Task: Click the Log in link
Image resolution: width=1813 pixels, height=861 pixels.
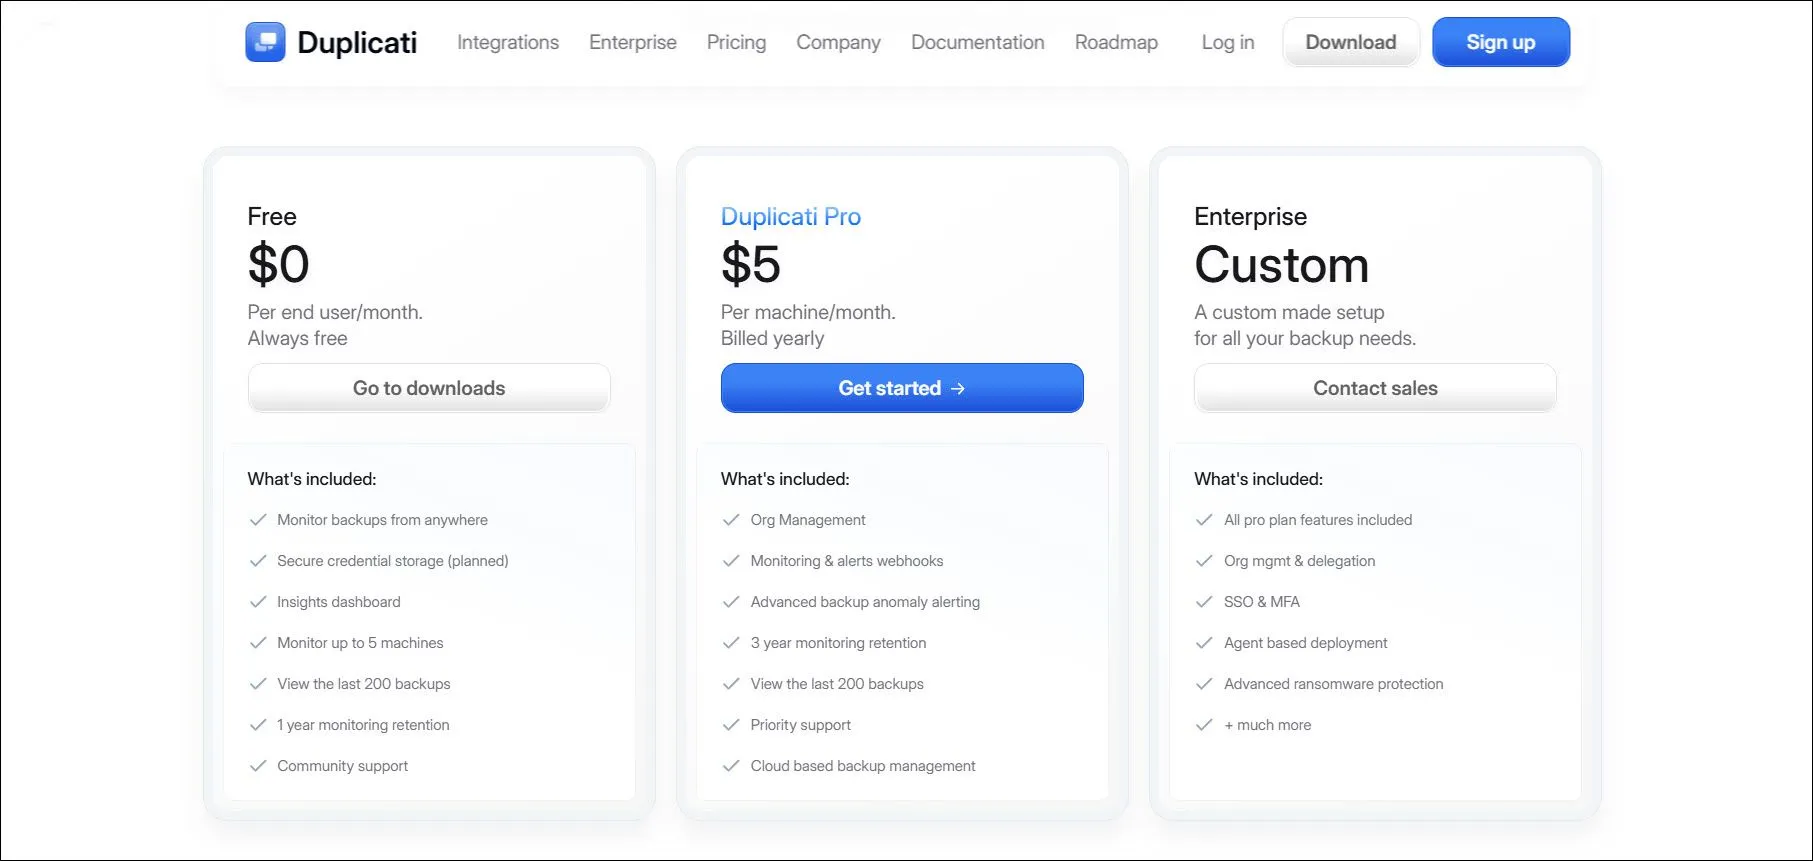Action: tap(1227, 42)
